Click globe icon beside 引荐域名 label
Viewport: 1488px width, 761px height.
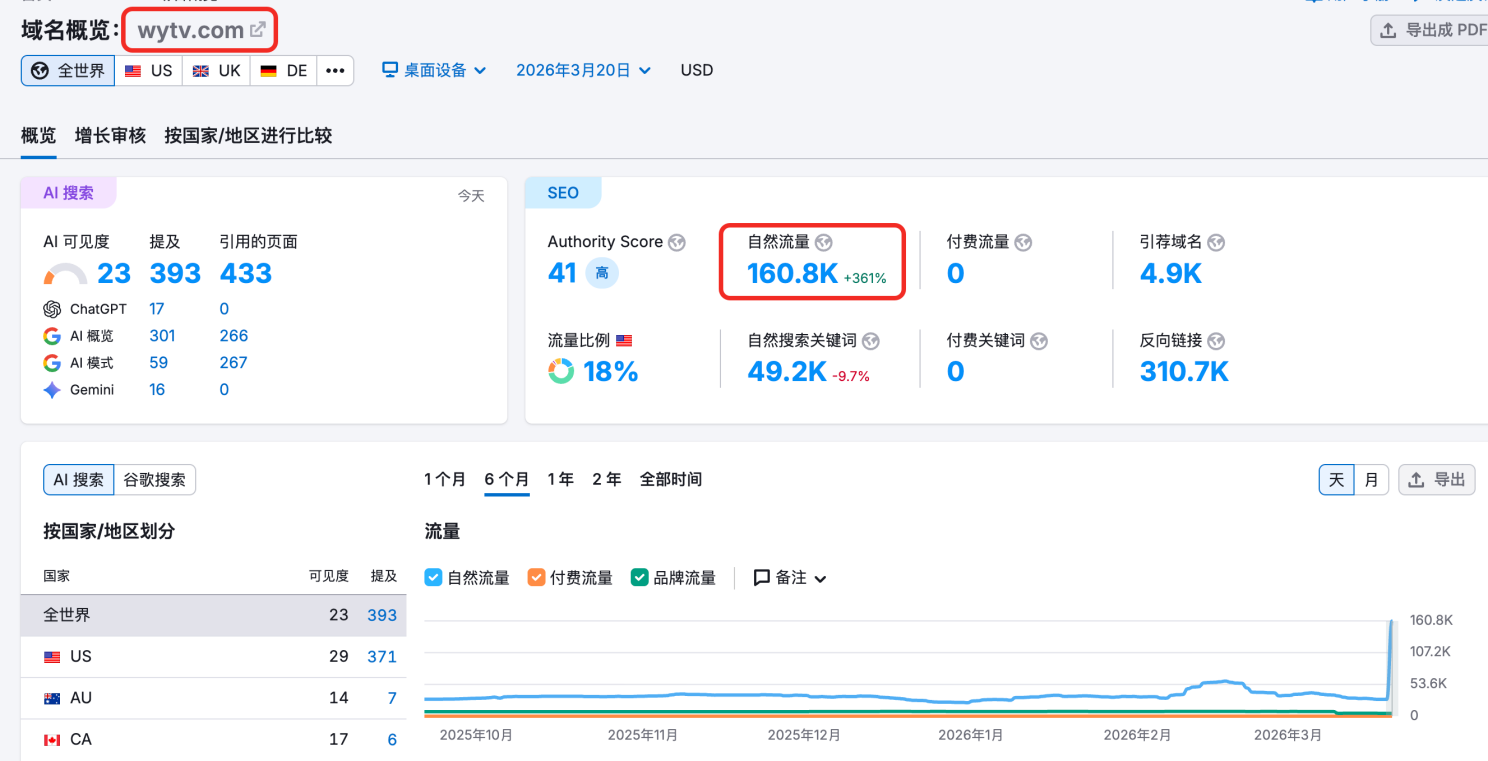tap(1216, 242)
